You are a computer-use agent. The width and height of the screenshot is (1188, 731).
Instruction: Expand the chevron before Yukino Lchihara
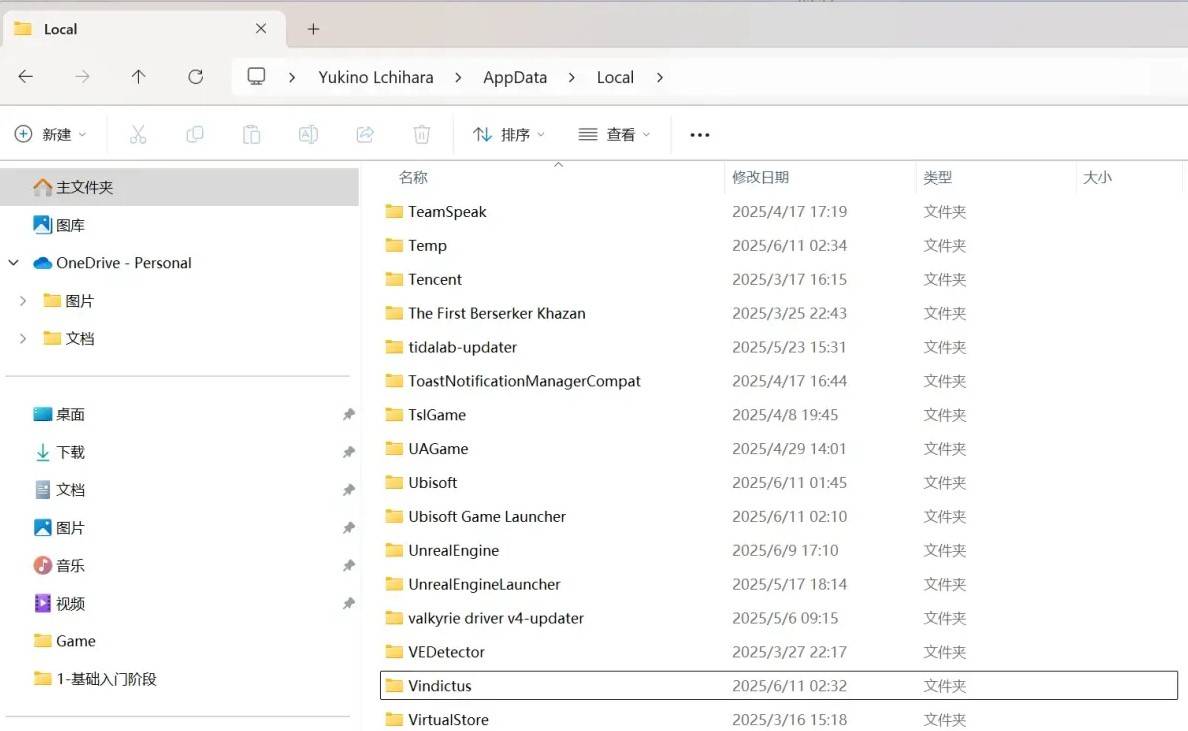coord(292,77)
